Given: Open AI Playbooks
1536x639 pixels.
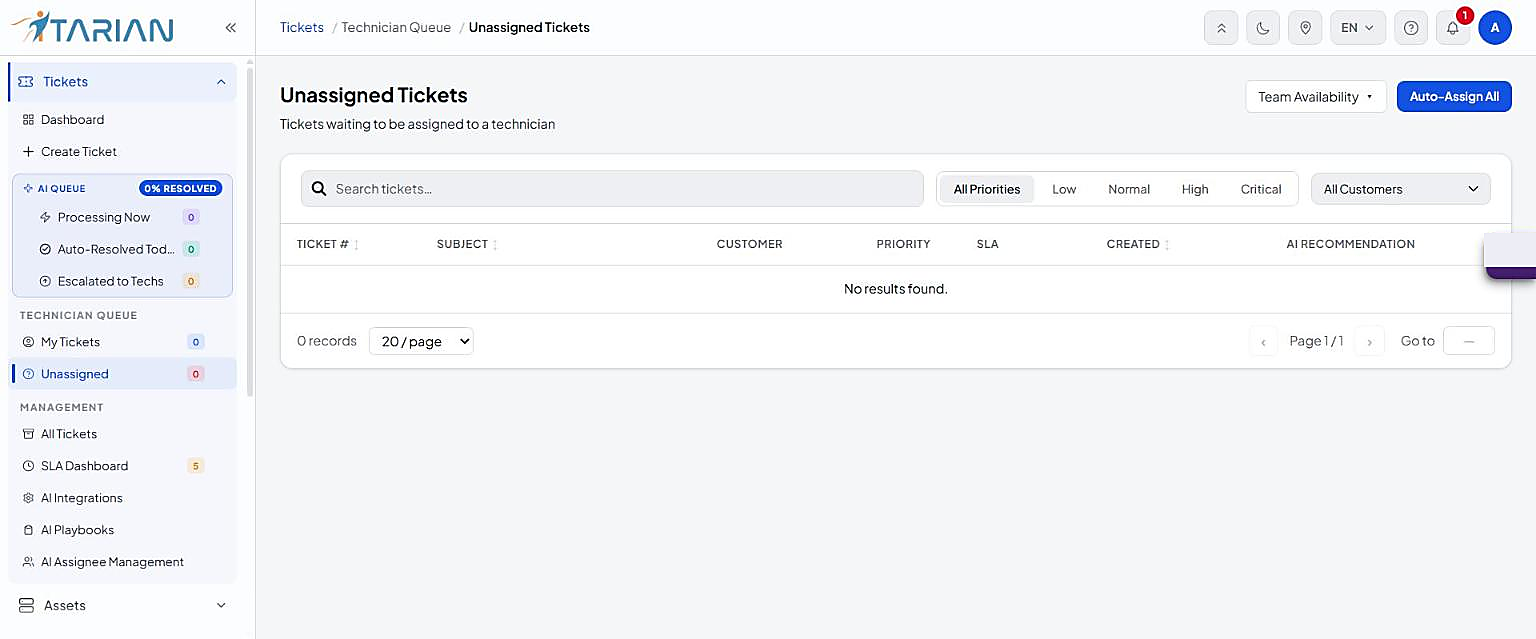Looking at the screenshot, I should click(77, 530).
